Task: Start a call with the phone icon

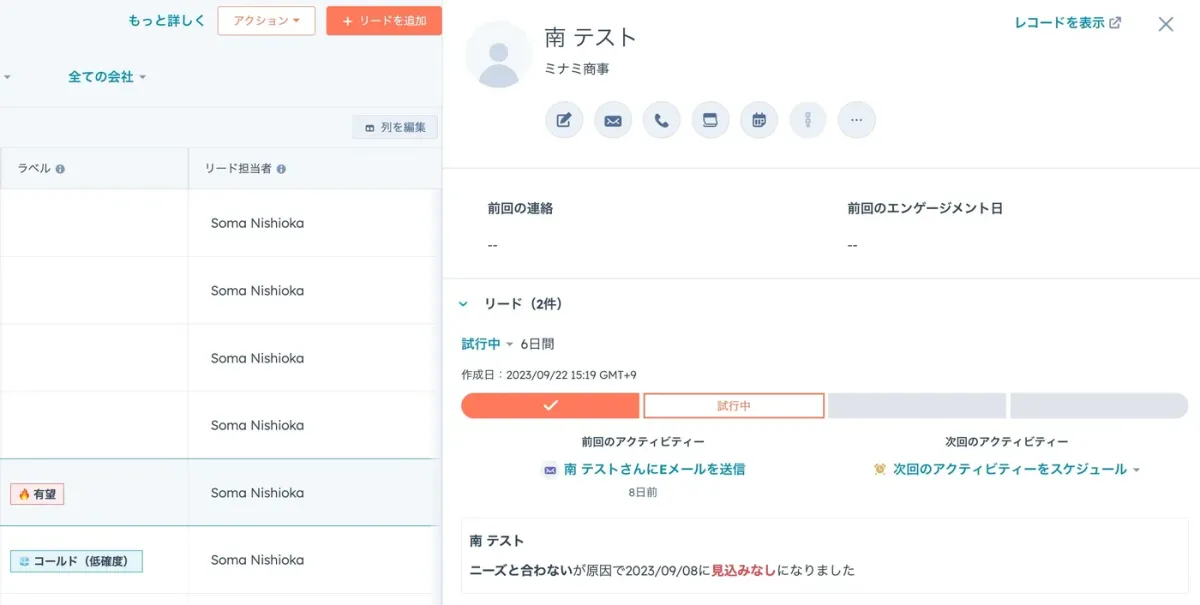Action: click(x=661, y=119)
